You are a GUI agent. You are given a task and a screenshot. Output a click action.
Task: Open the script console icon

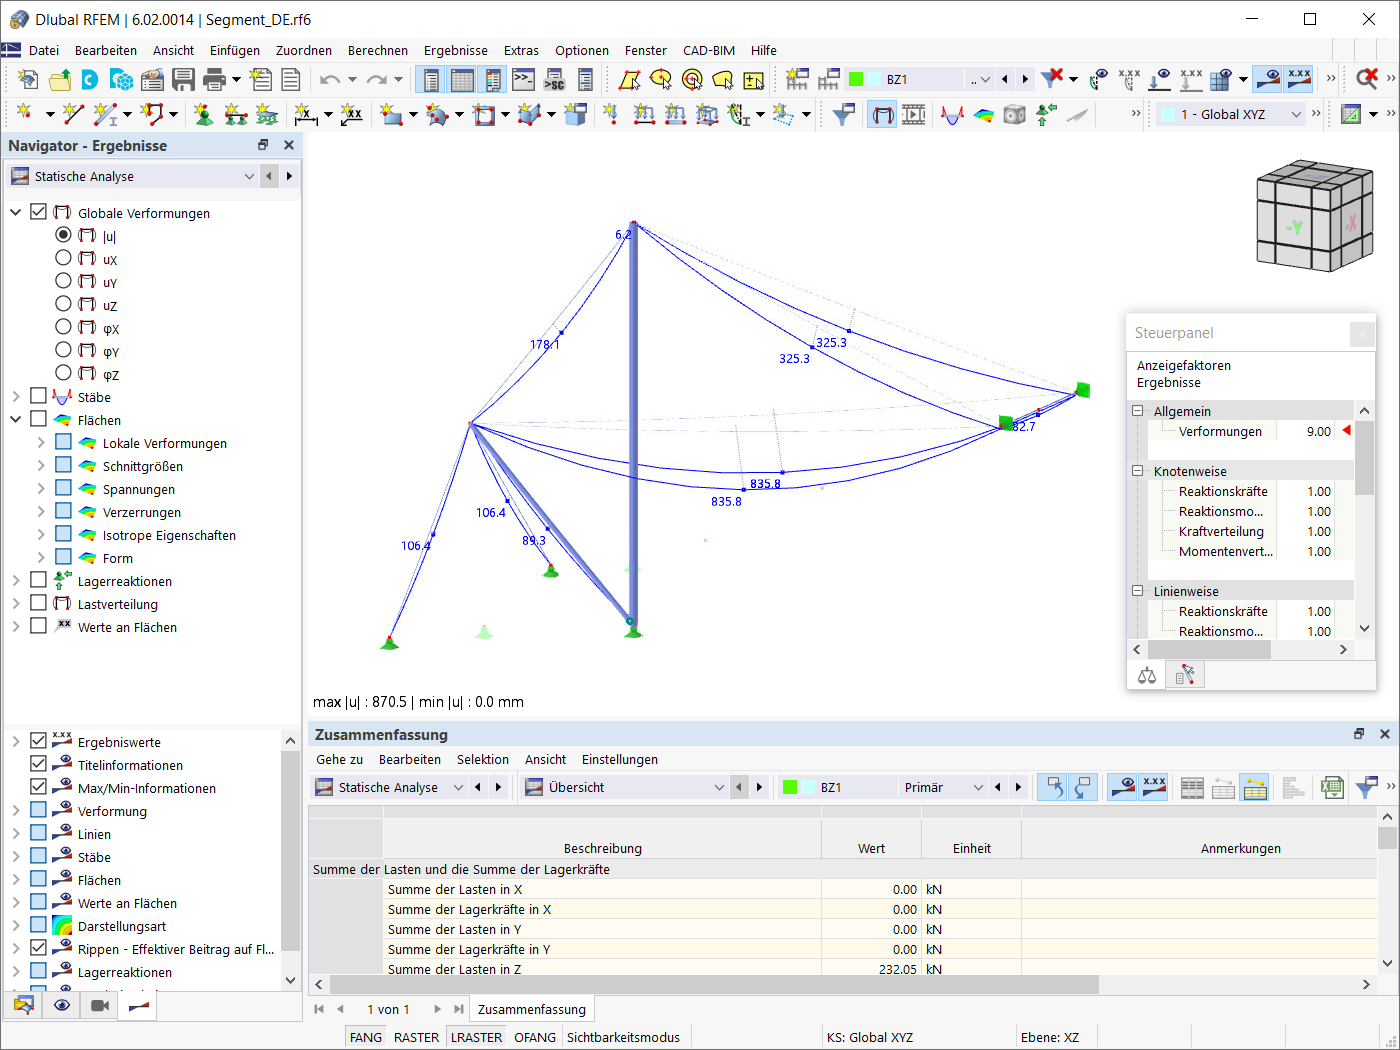[523, 80]
